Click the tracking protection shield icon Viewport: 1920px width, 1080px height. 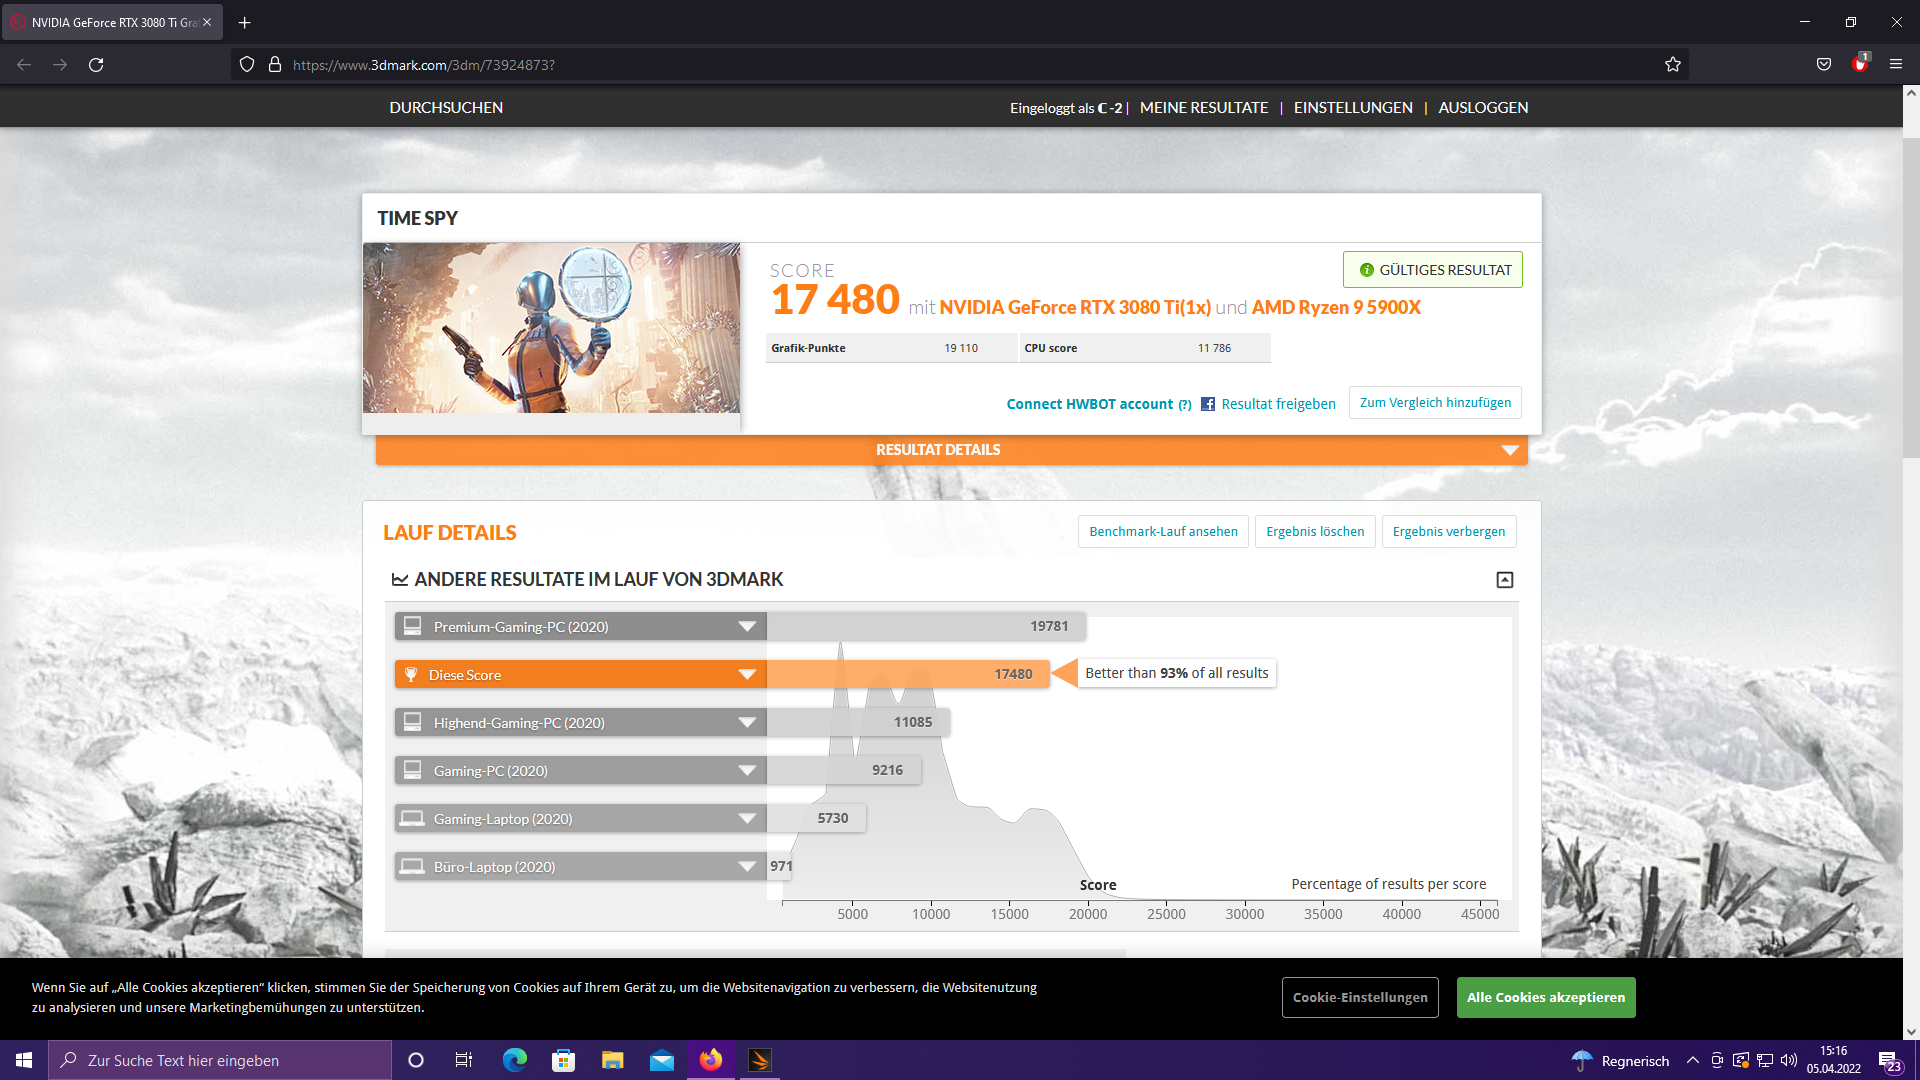(x=247, y=65)
